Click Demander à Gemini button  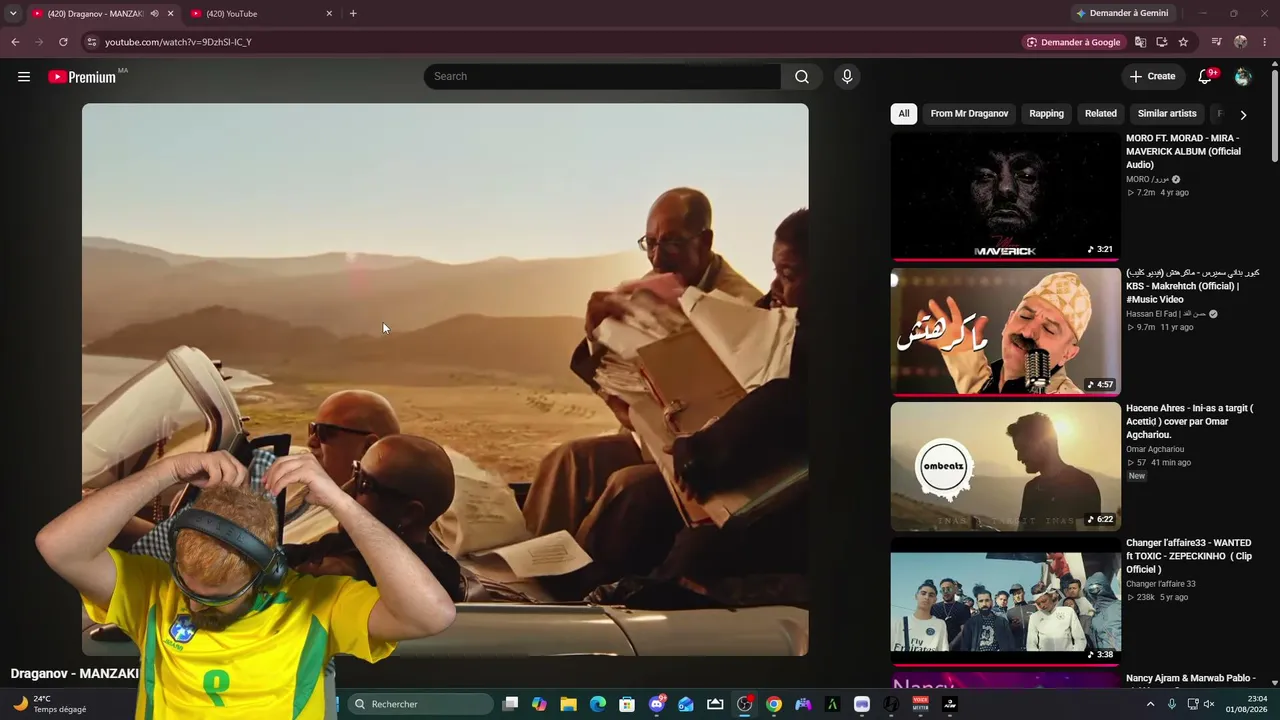pyautogui.click(x=1121, y=13)
